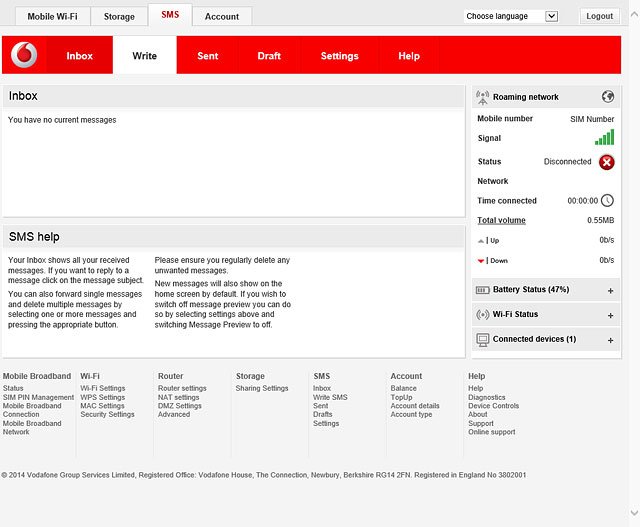Open SIM PIN Management link

(38, 397)
